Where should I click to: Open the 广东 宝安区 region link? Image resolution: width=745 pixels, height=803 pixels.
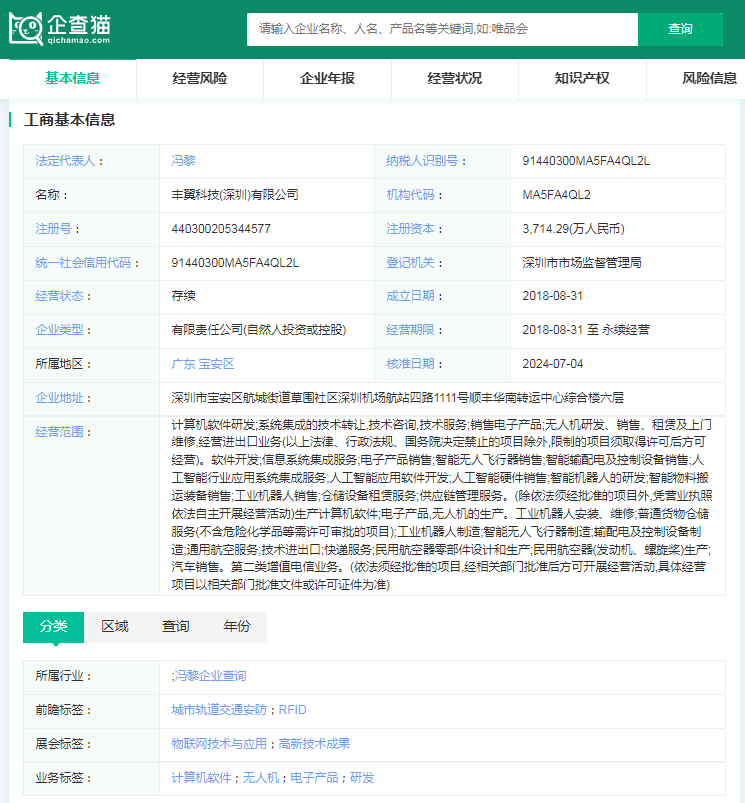pyautogui.click(x=203, y=364)
